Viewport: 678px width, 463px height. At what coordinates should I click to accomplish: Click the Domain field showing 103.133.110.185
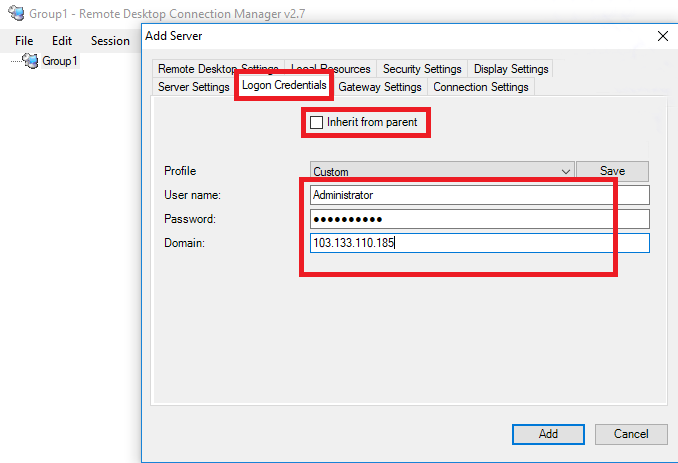[480, 243]
